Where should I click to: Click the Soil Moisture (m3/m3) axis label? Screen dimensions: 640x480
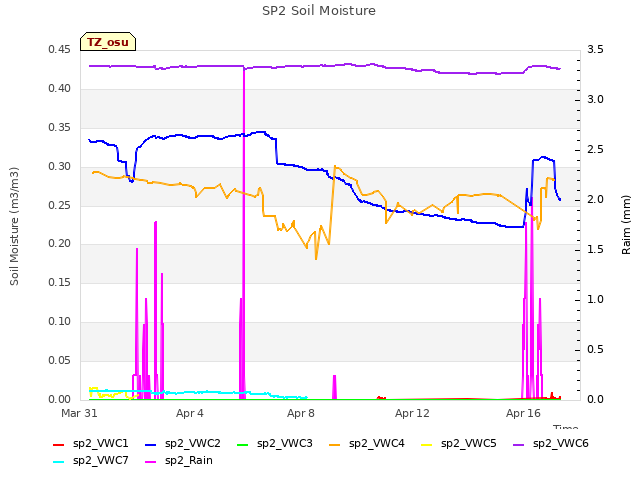point(14,226)
